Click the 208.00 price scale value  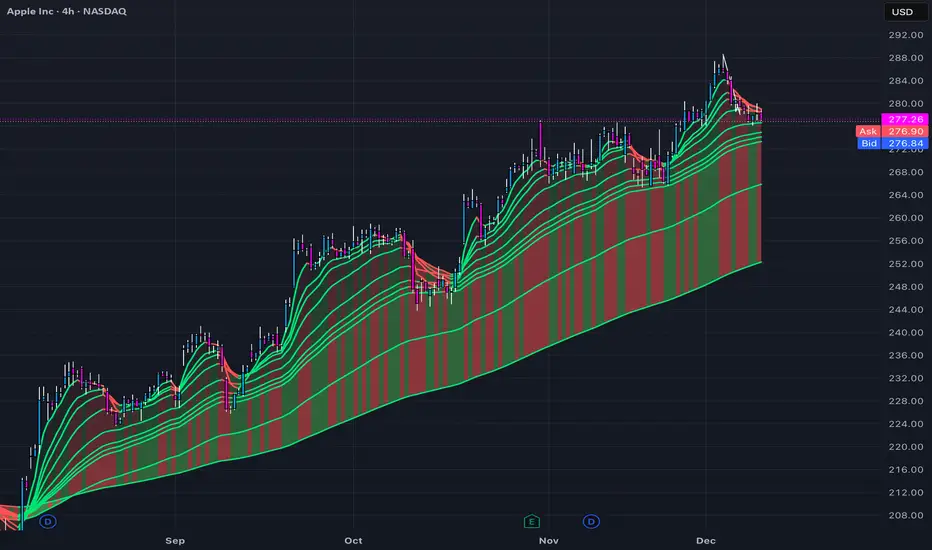(x=906, y=516)
